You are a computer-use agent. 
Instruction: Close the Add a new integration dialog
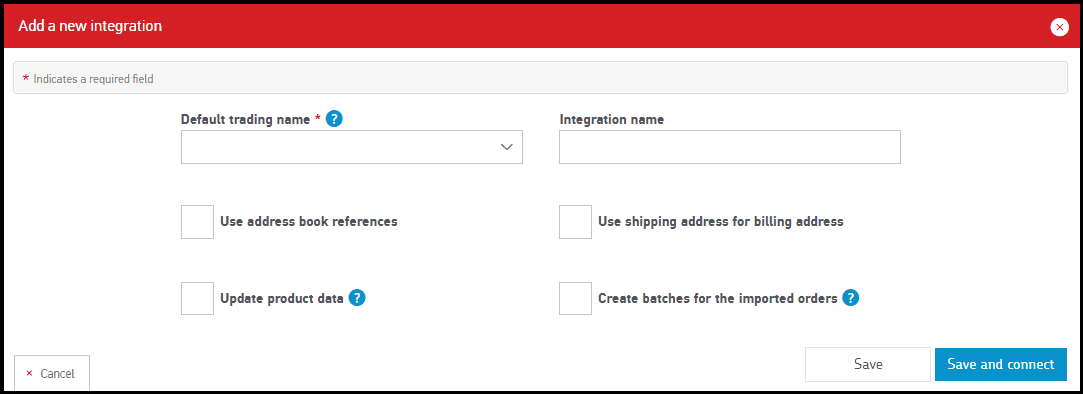click(x=1060, y=27)
